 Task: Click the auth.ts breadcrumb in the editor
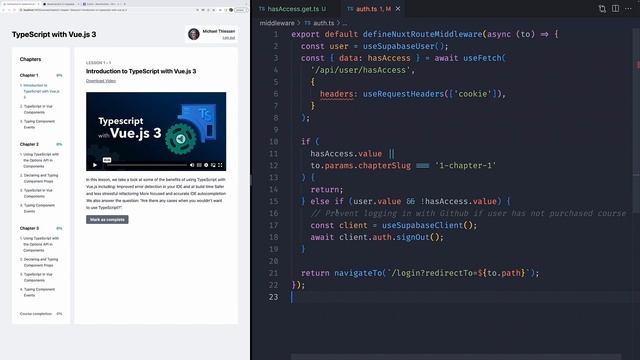[x=319, y=23]
